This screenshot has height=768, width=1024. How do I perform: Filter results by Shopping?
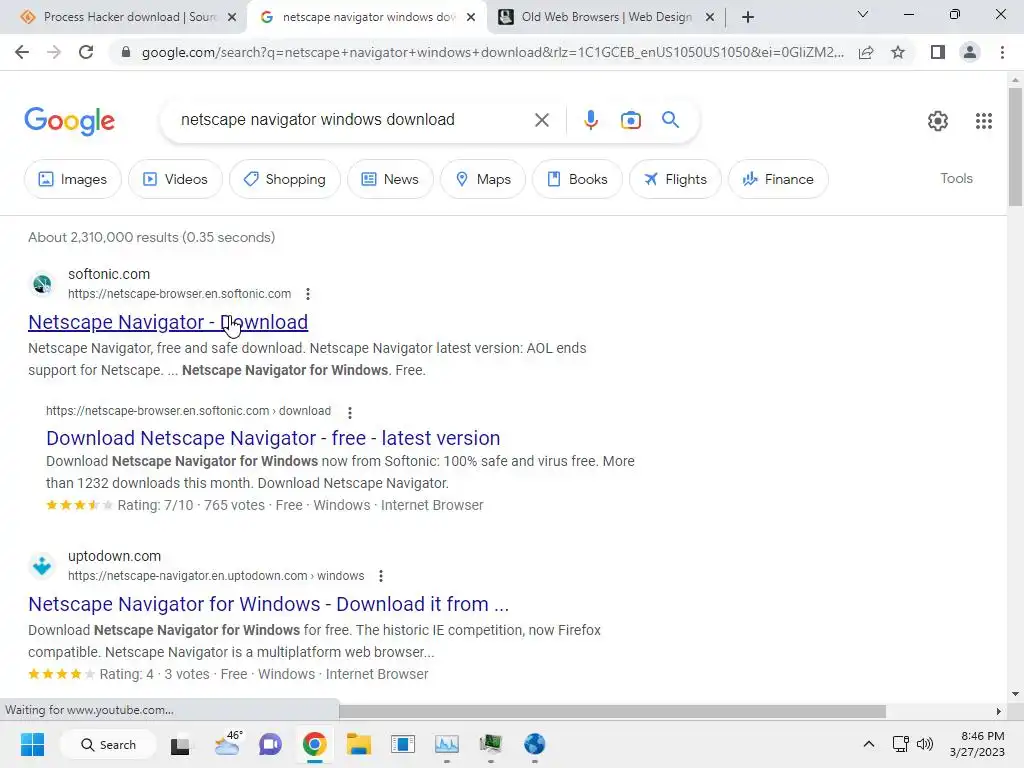[x=285, y=179]
